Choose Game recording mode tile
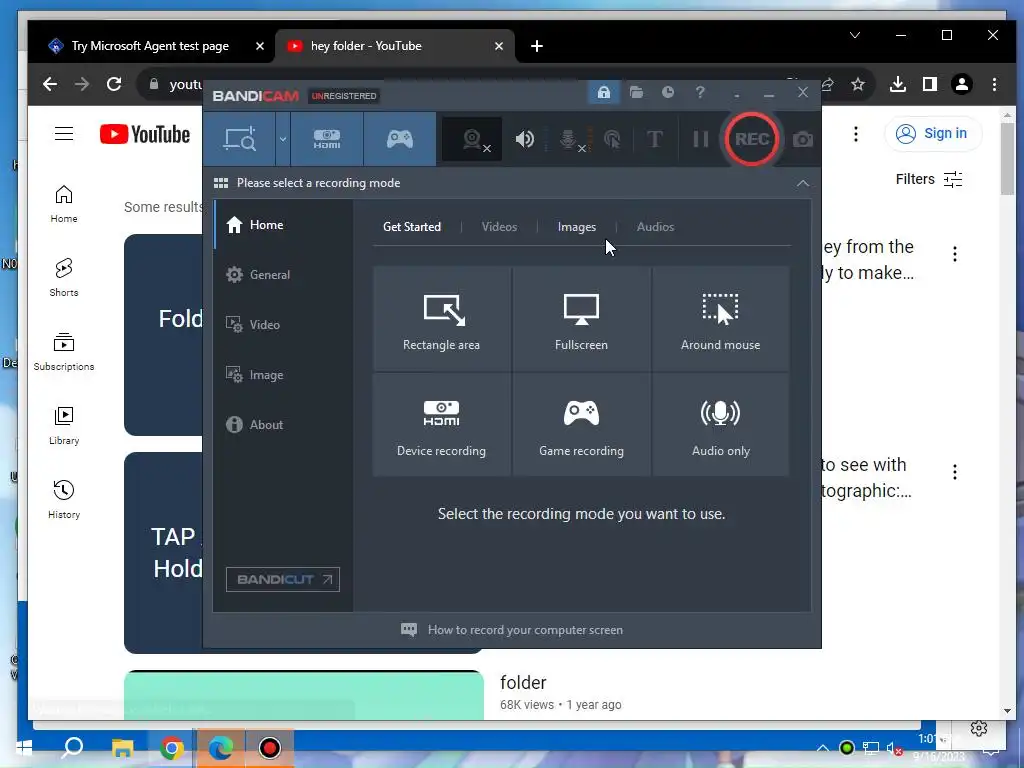The height and width of the screenshot is (768, 1024). pos(581,424)
